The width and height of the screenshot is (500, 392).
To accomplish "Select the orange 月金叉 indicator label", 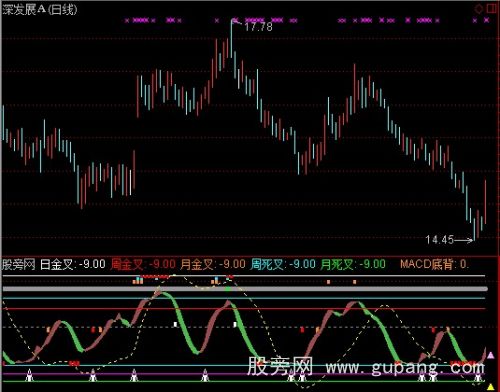I will (x=213, y=264).
